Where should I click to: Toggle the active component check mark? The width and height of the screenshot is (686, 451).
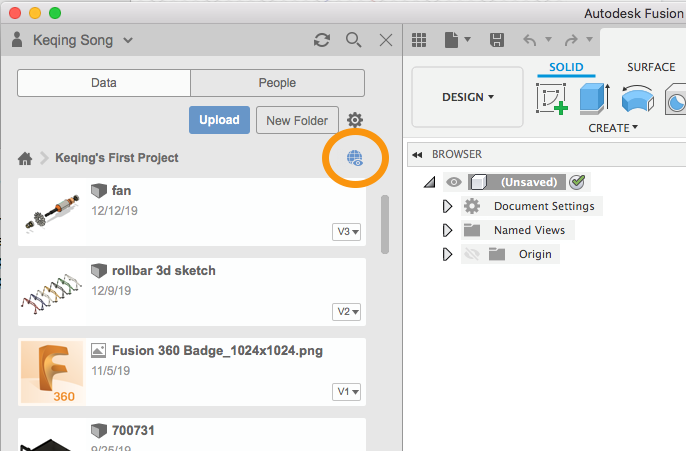point(577,182)
